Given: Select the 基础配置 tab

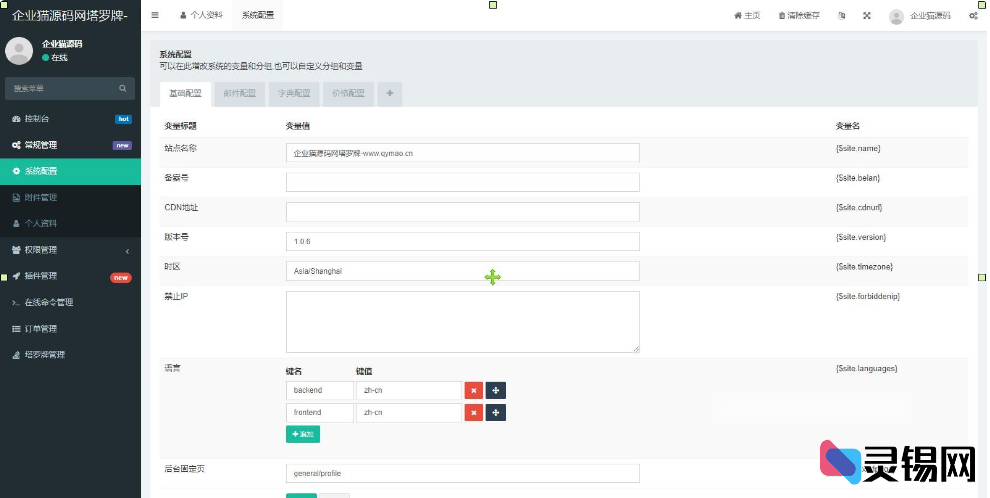Looking at the screenshot, I should coord(186,93).
